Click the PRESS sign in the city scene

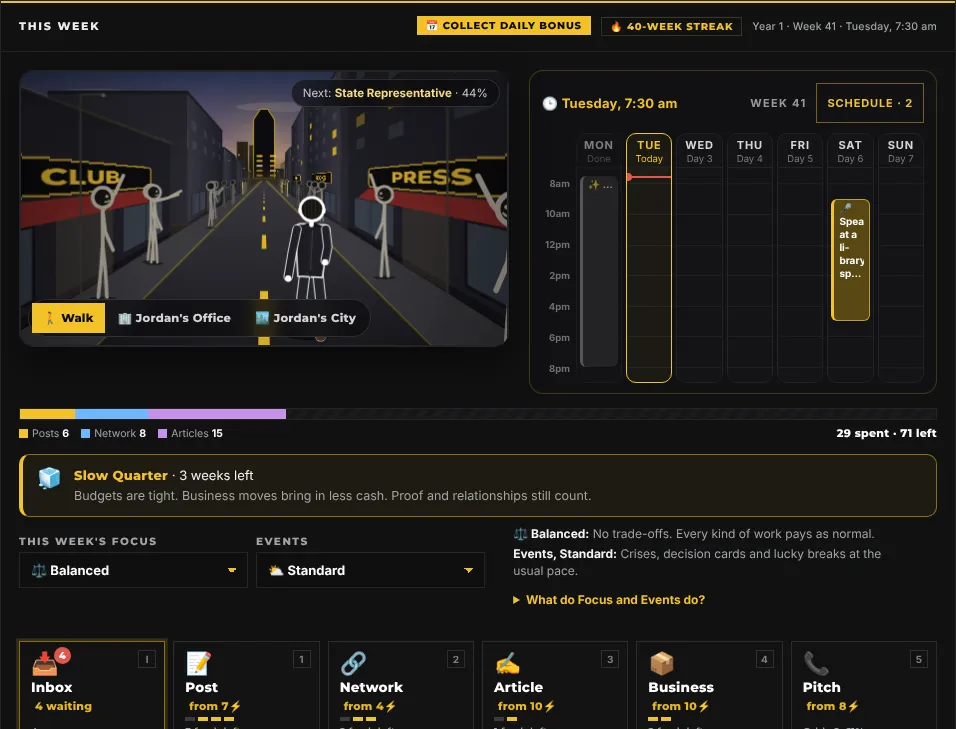(433, 177)
